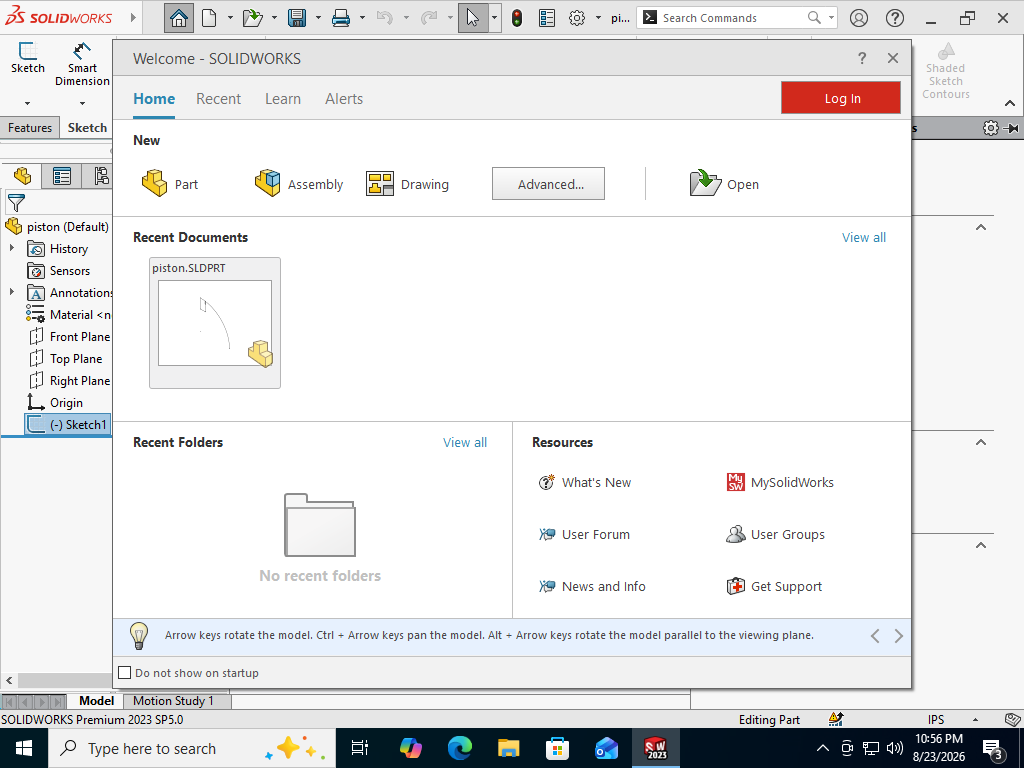The width and height of the screenshot is (1024, 768).
Task: Open the MySolidWorks resource link
Action: (x=780, y=483)
